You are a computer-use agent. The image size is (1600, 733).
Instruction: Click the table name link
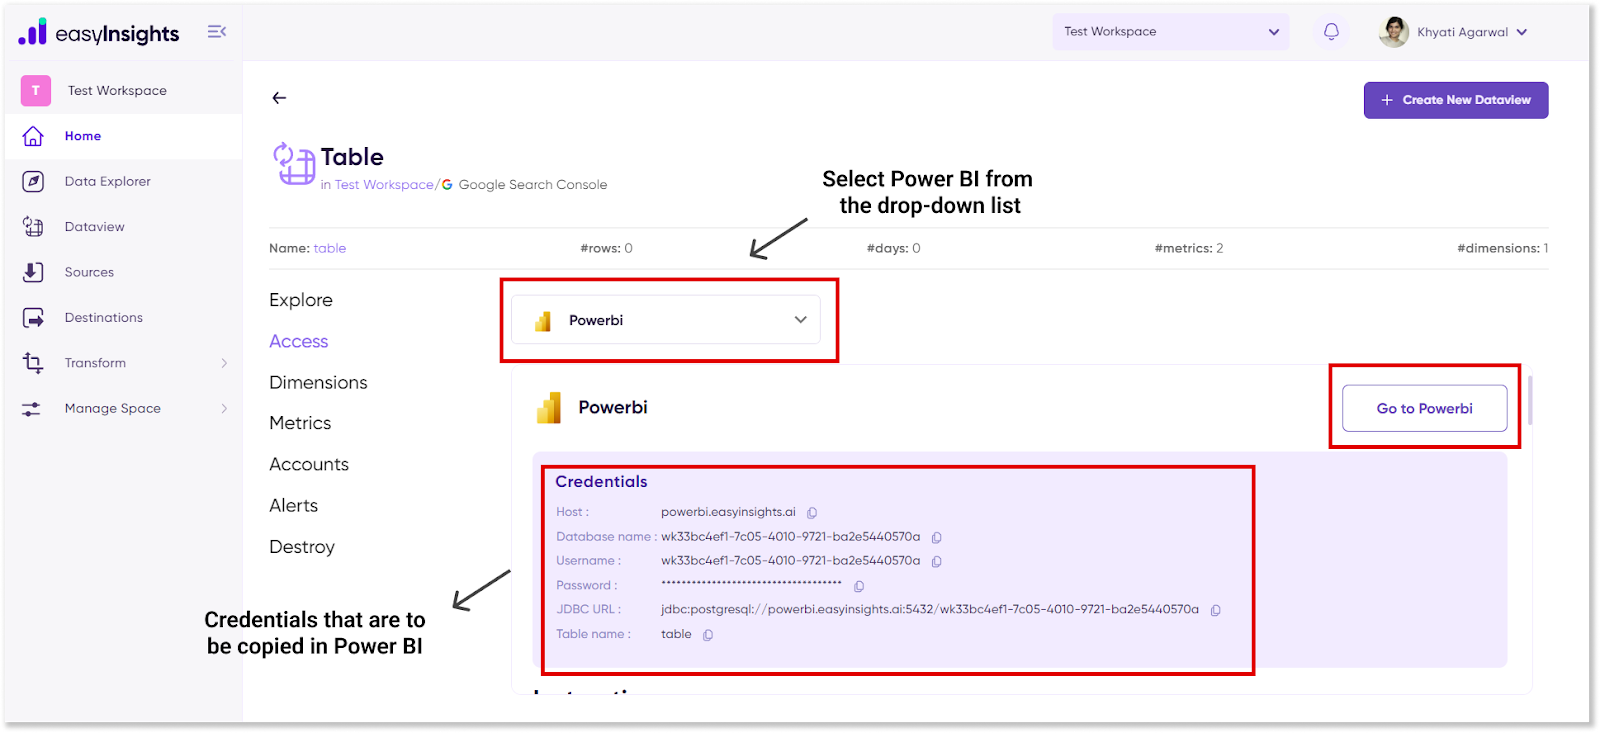[x=330, y=248]
